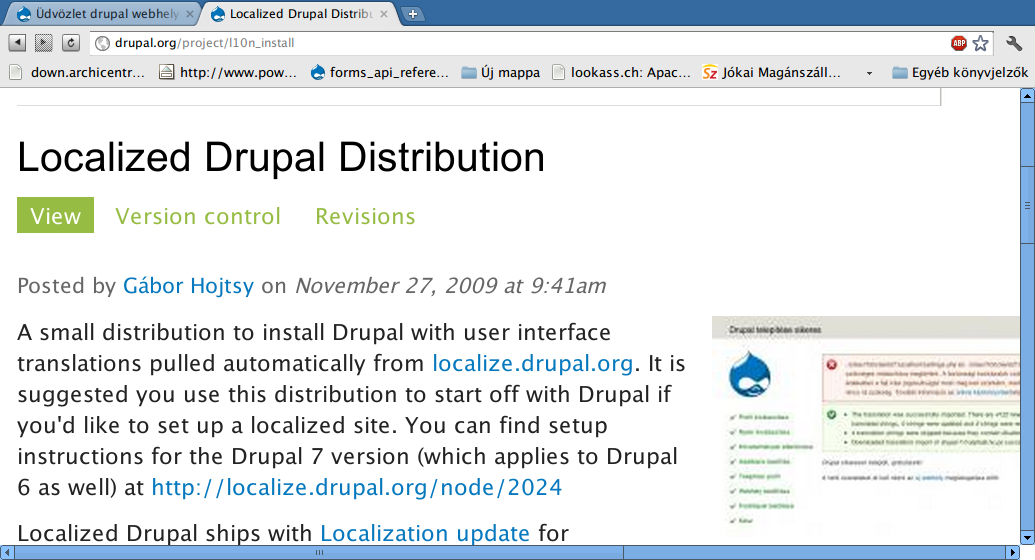Reload the page with the refresh icon
The height and width of the screenshot is (560, 1035).
coord(71,43)
